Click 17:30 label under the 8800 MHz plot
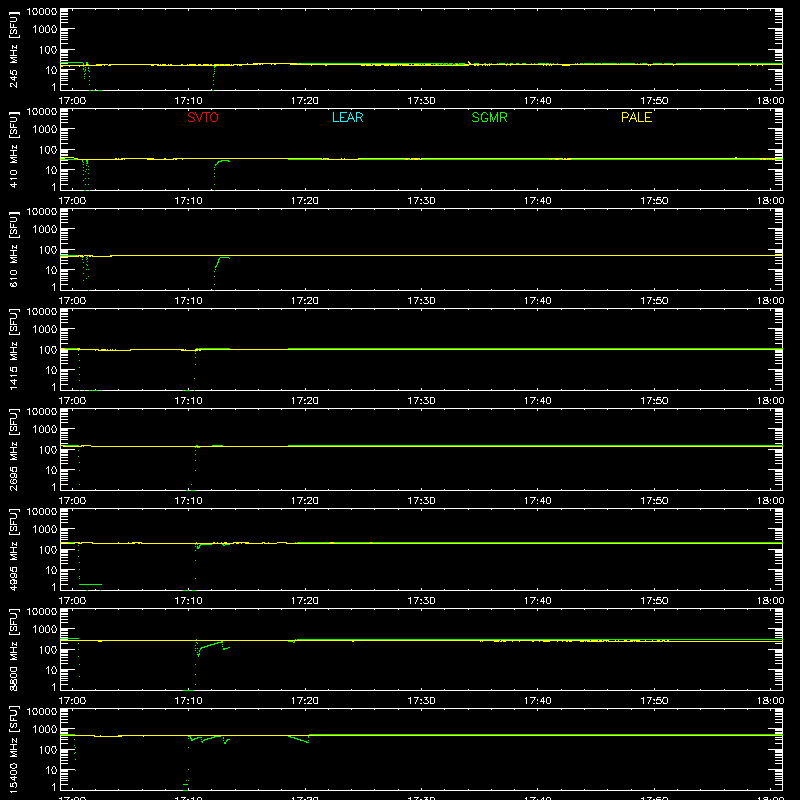Image resolution: width=800 pixels, height=800 pixels. (421, 701)
